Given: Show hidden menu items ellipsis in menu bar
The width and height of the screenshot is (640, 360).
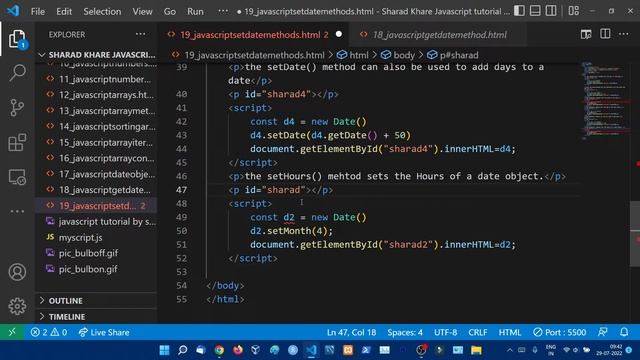Looking at the screenshot, I should 223,11.
